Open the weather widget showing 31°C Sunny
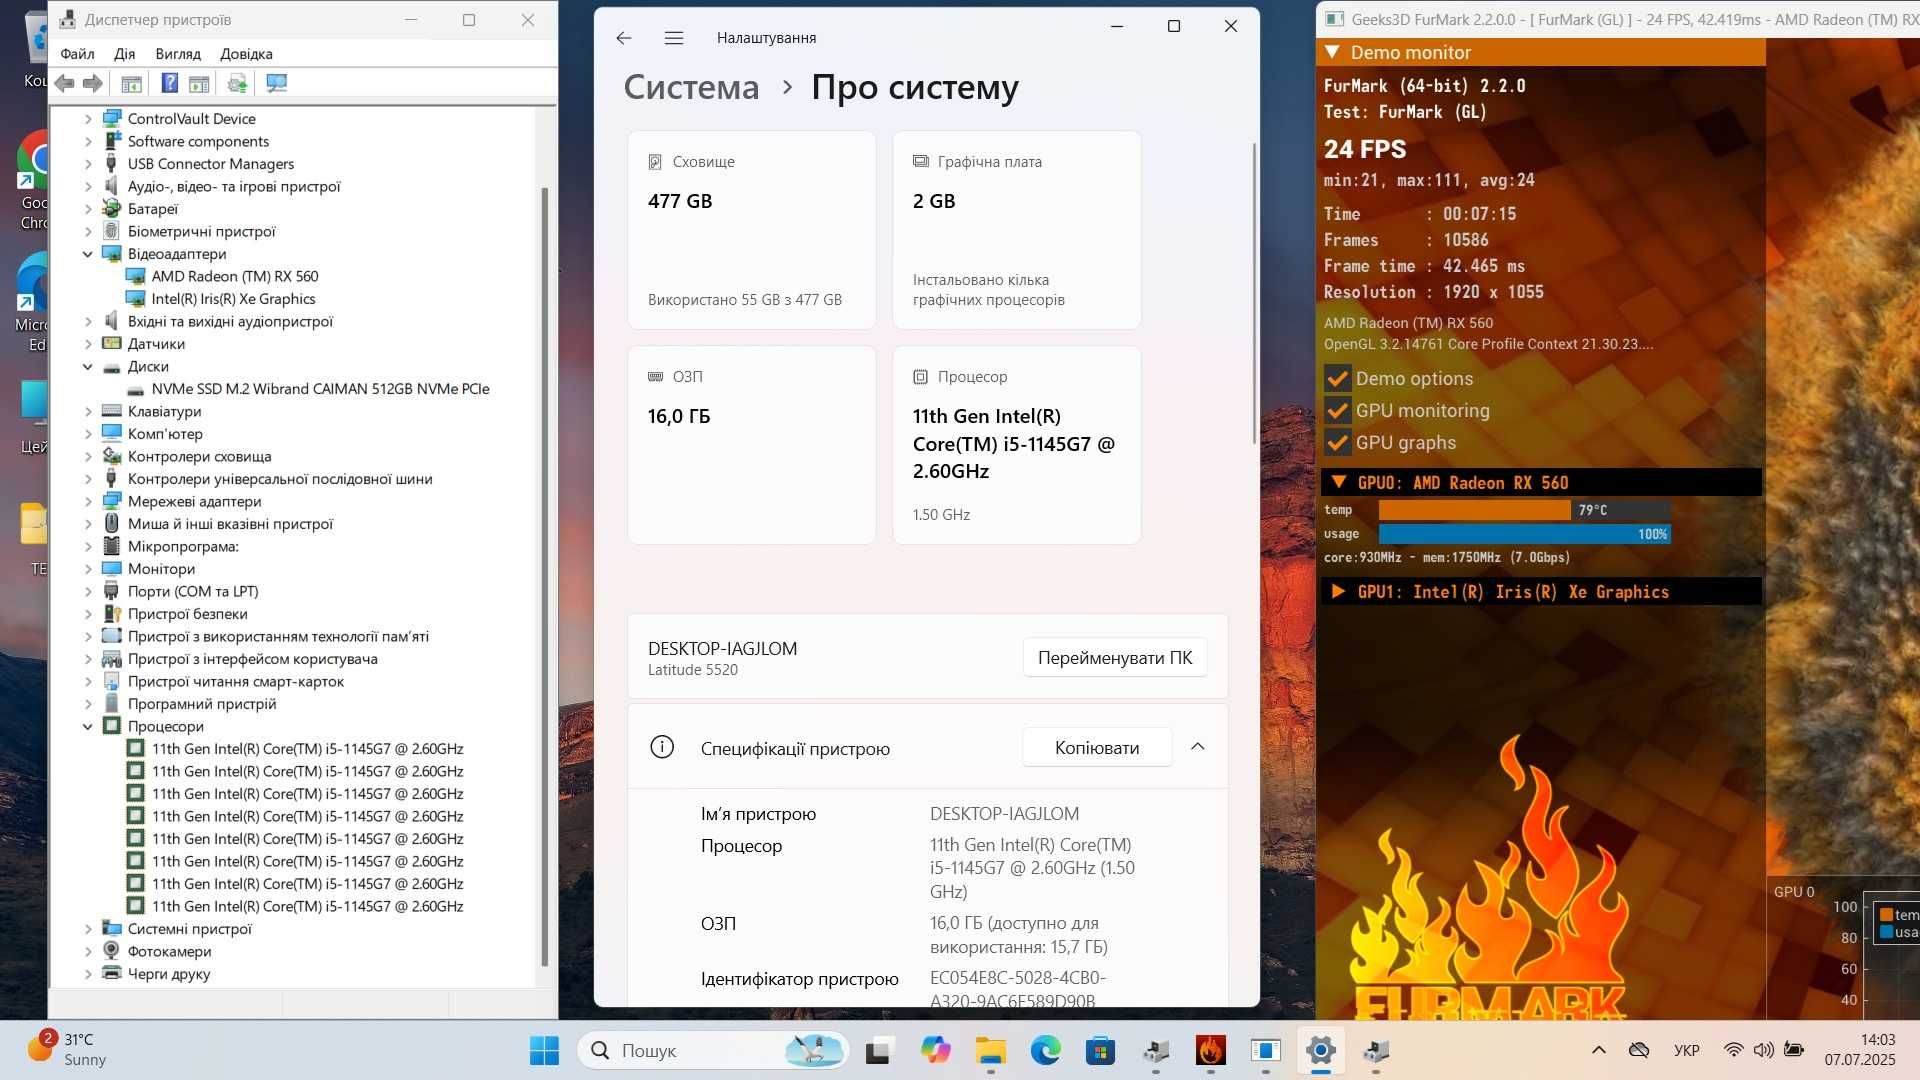The height and width of the screenshot is (1080, 1920). coord(68,1050)
